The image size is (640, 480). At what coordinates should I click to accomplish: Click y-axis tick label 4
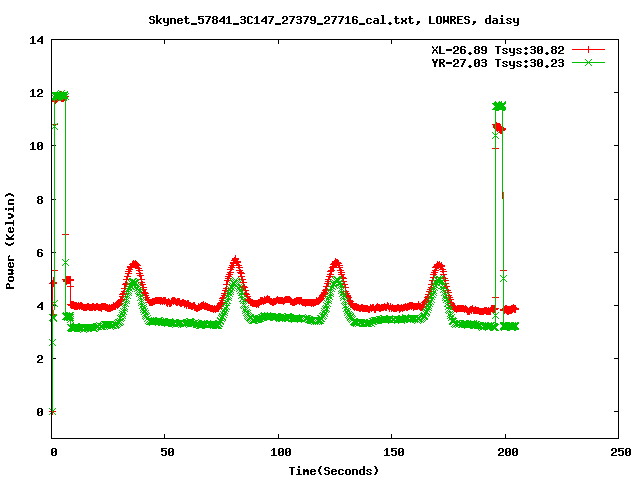pos(40,306)
